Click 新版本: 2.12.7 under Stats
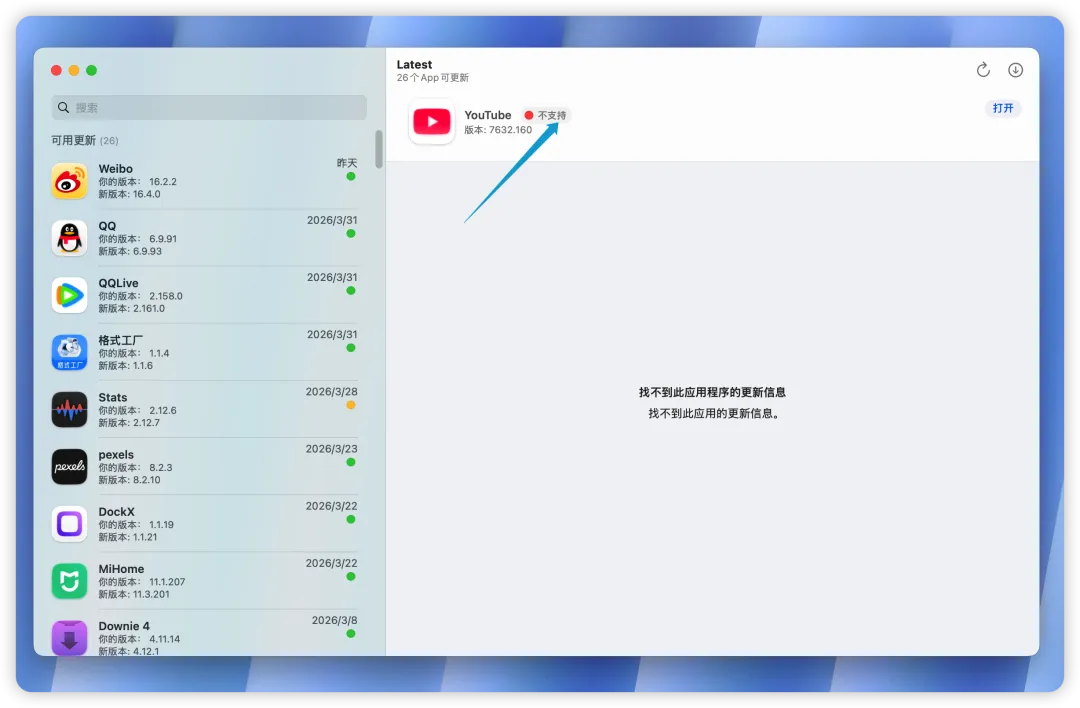The height and width of the screenshot is (708, 1080). coord(129,423)
